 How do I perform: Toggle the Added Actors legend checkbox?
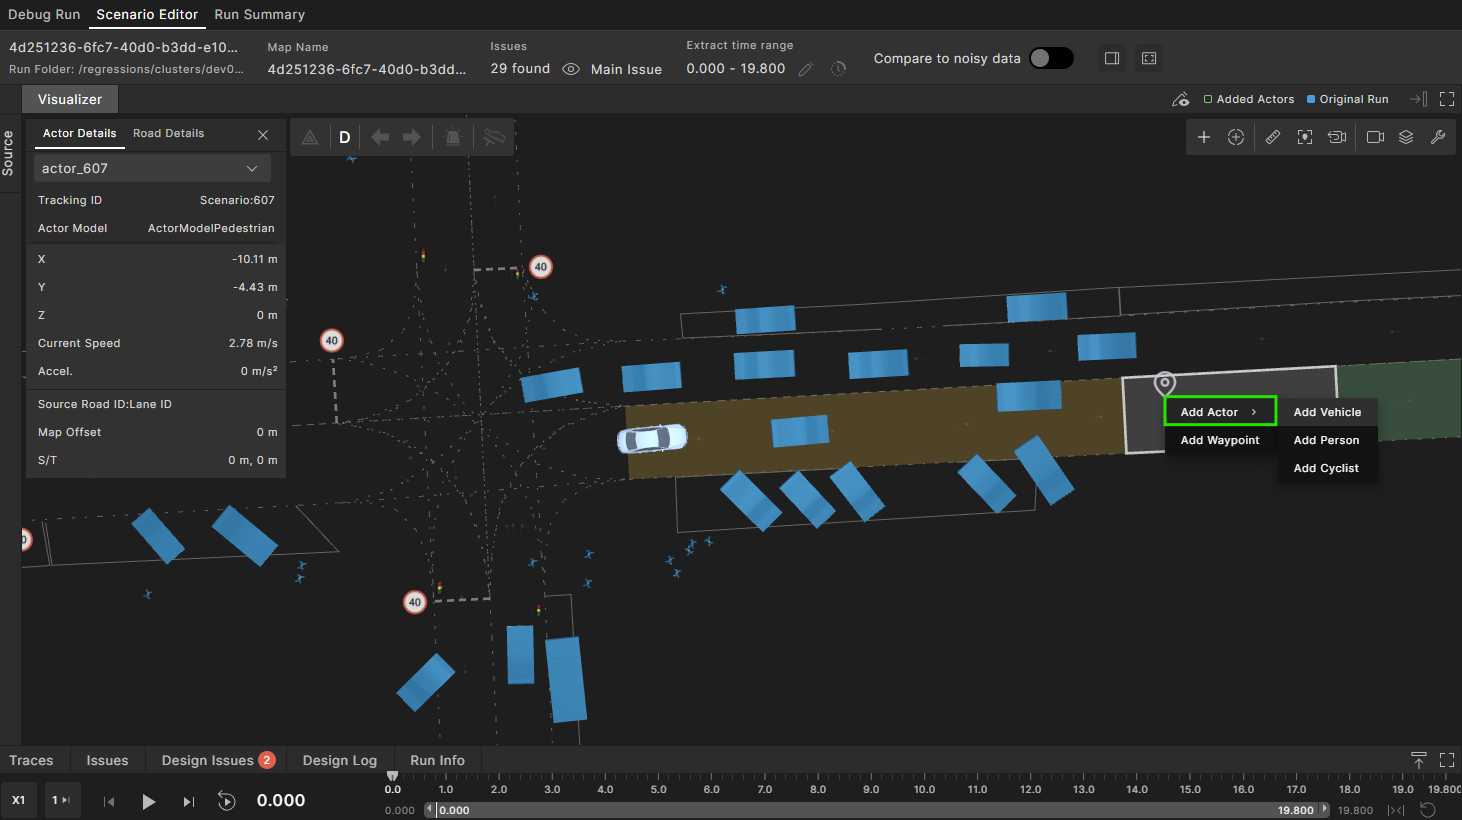pyautogui.click(x=1208, y=99)
